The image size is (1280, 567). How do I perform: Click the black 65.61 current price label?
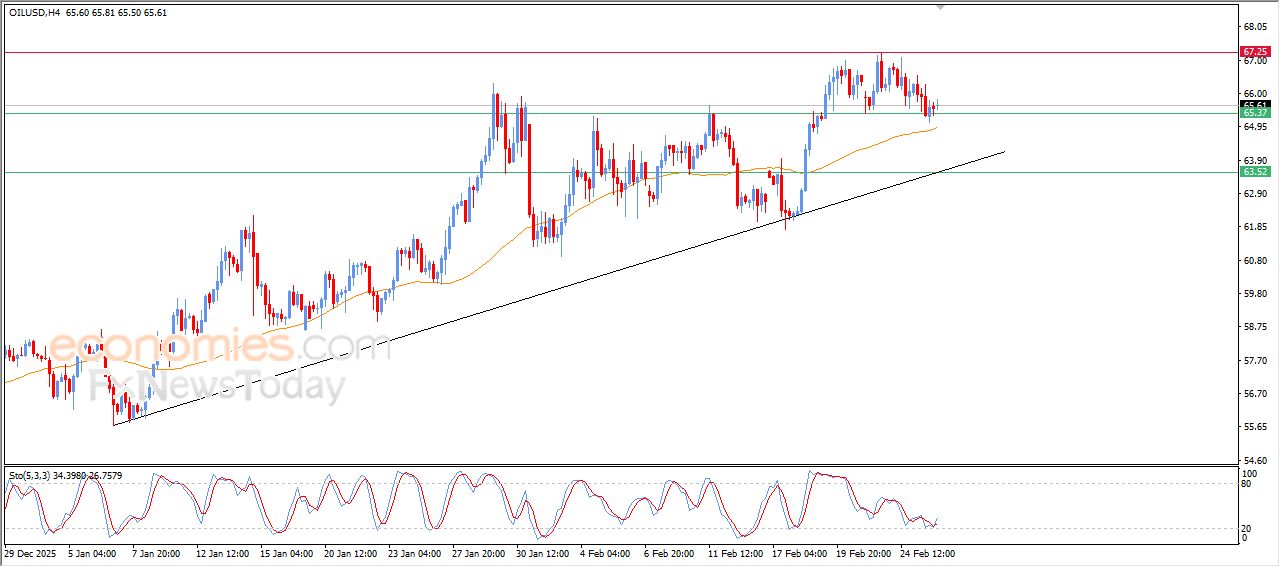click(x=1254, y=104)
